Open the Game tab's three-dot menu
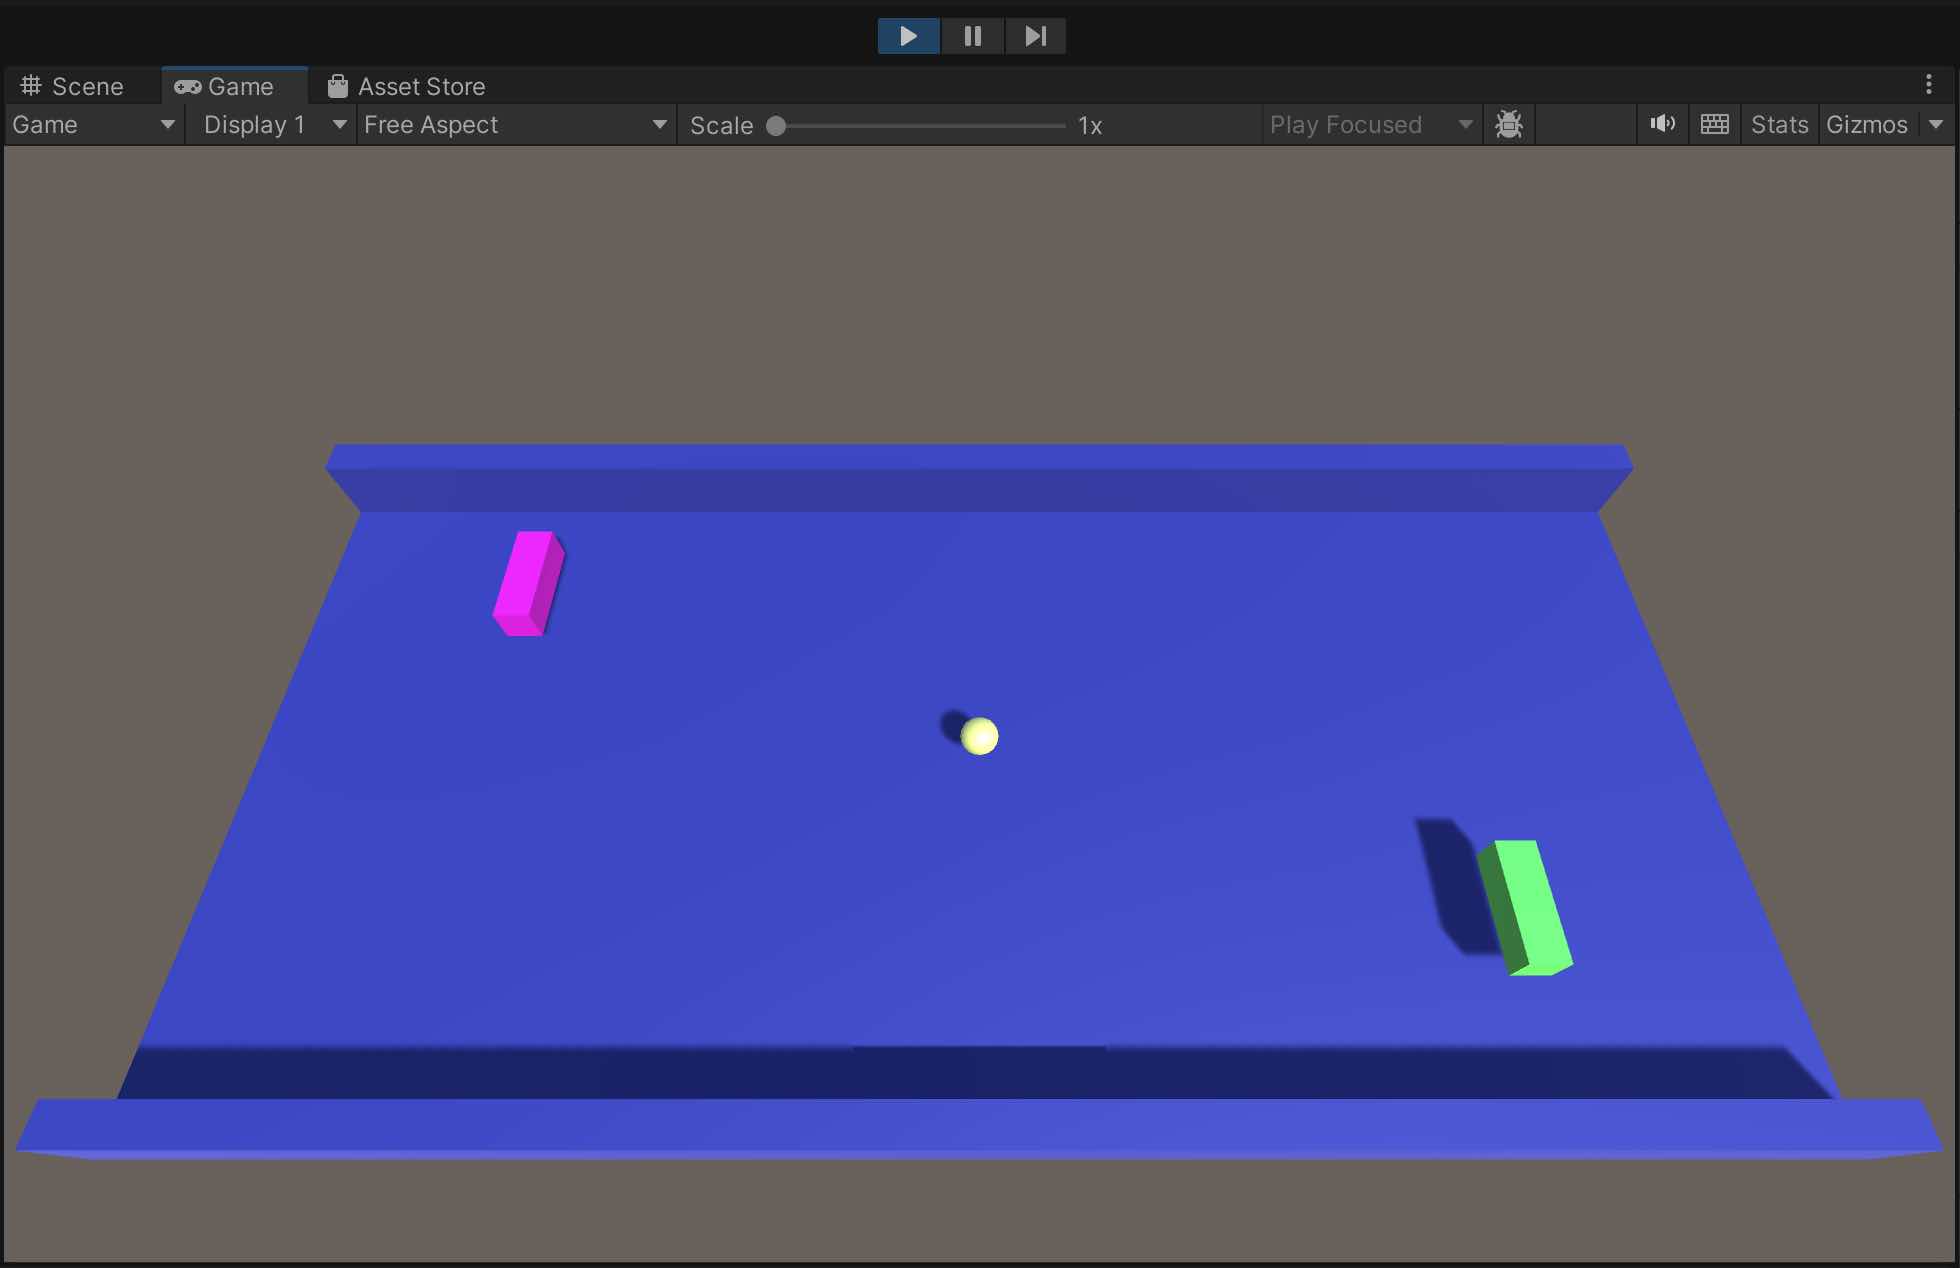 click(1929, 85)
